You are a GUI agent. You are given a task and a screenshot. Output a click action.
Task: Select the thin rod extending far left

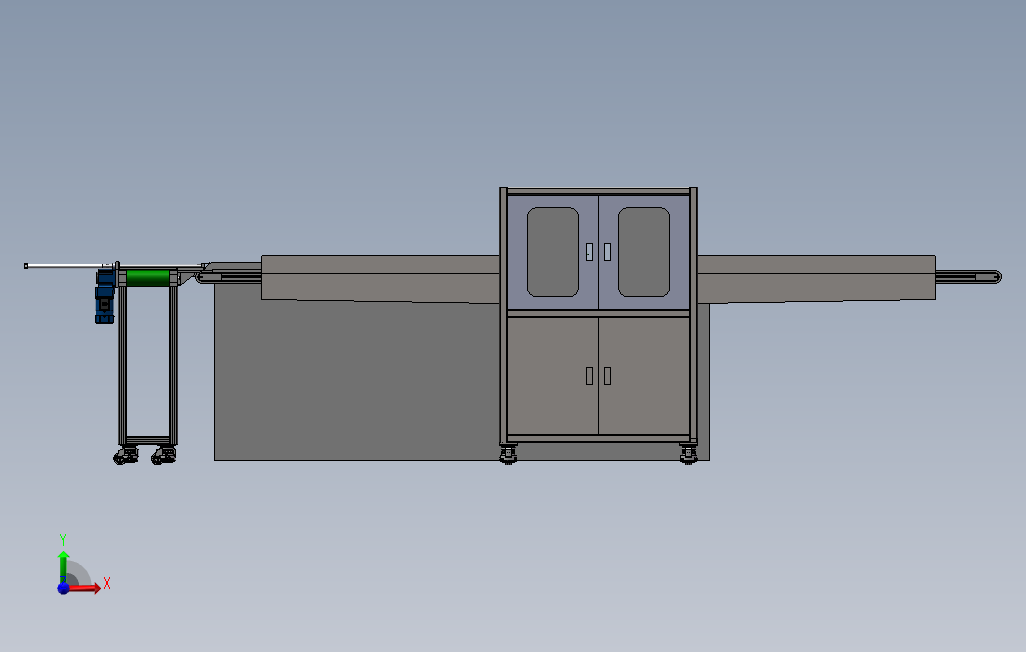tap(69, 266)
